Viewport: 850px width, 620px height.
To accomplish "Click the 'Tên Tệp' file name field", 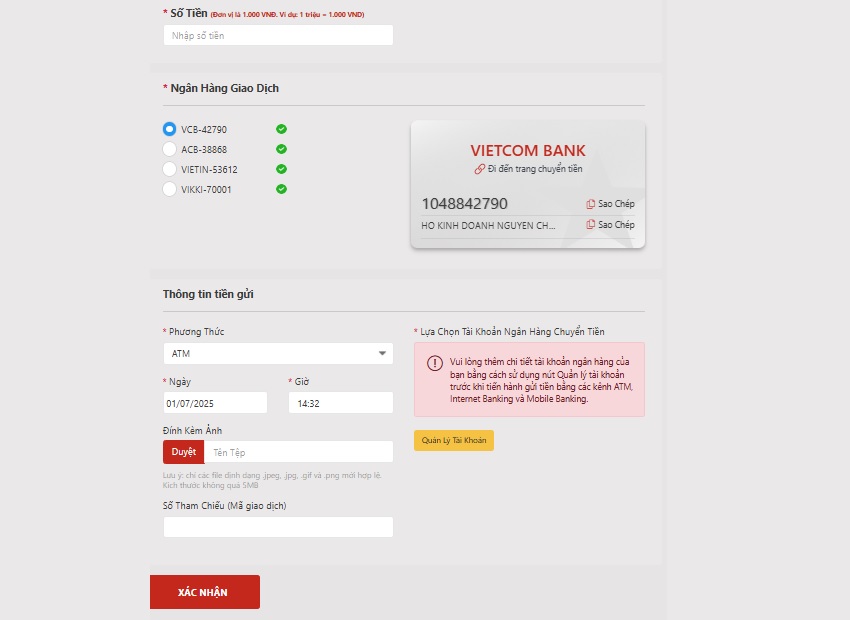I will 299,452.
